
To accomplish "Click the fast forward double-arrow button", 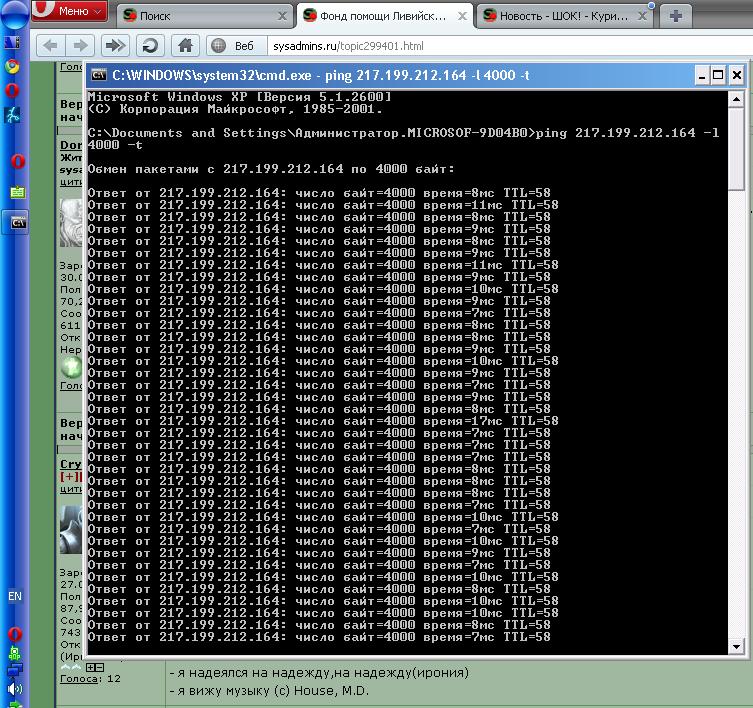I will point(115,46).
